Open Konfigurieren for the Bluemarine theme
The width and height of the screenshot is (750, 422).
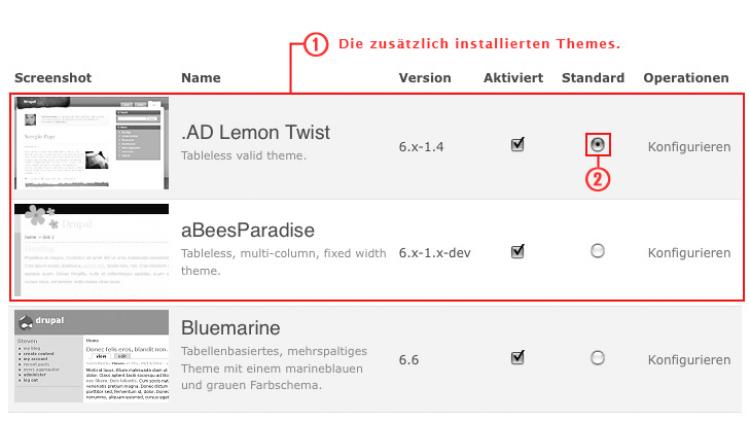click(688, 359)
